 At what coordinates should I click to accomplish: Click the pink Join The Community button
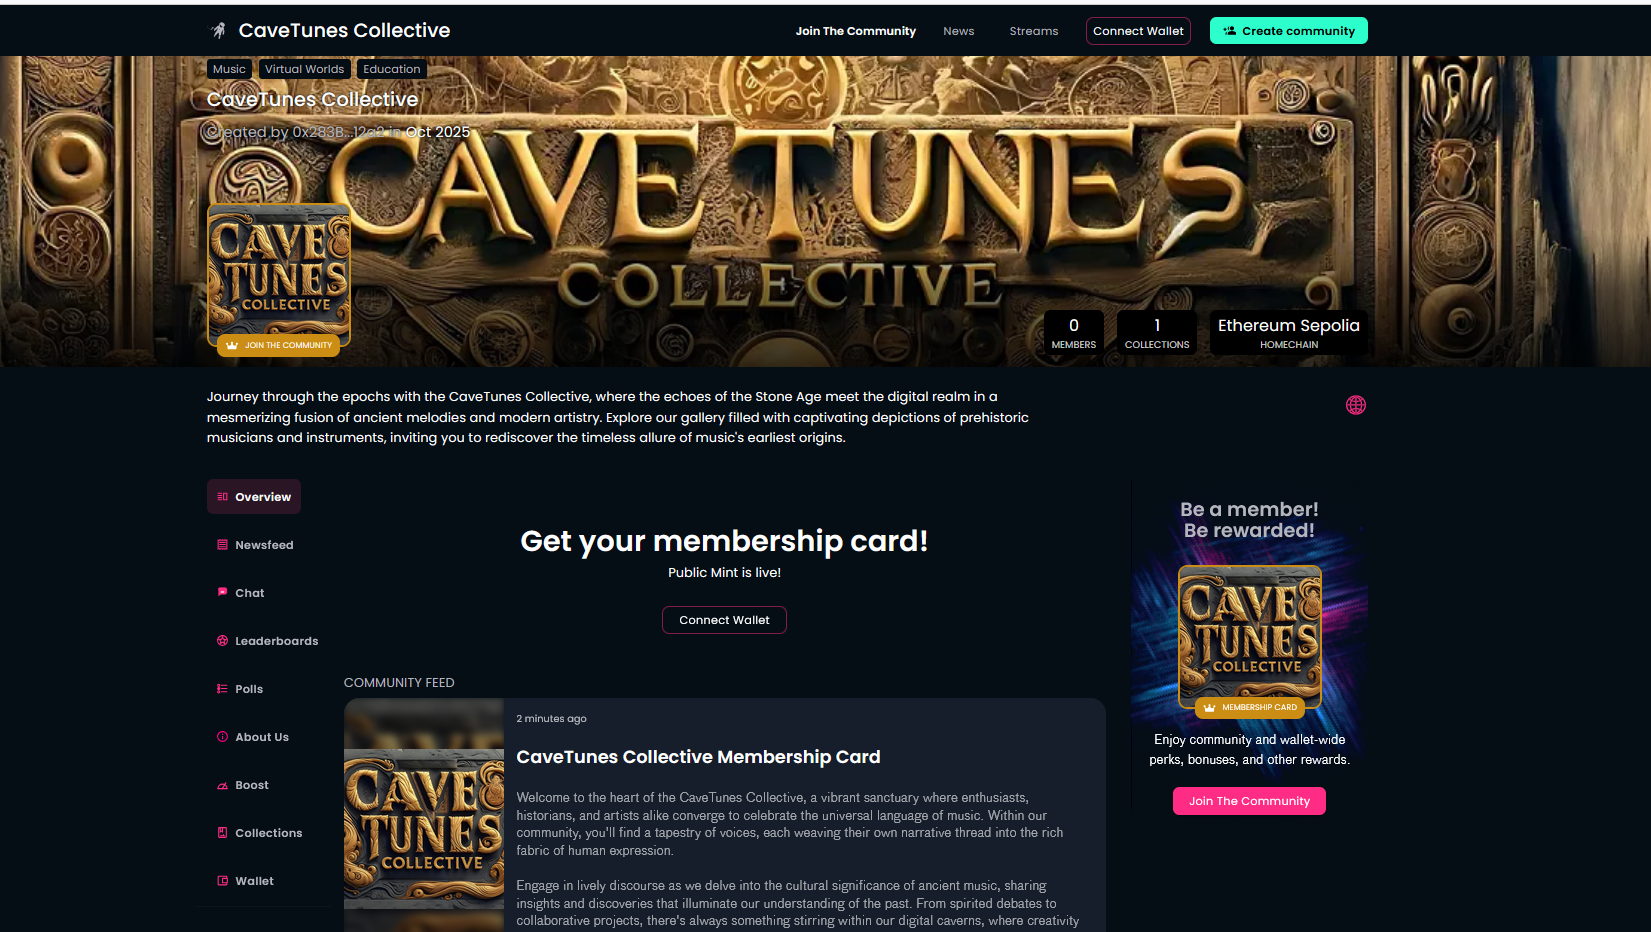click(x=1249, y=801)
